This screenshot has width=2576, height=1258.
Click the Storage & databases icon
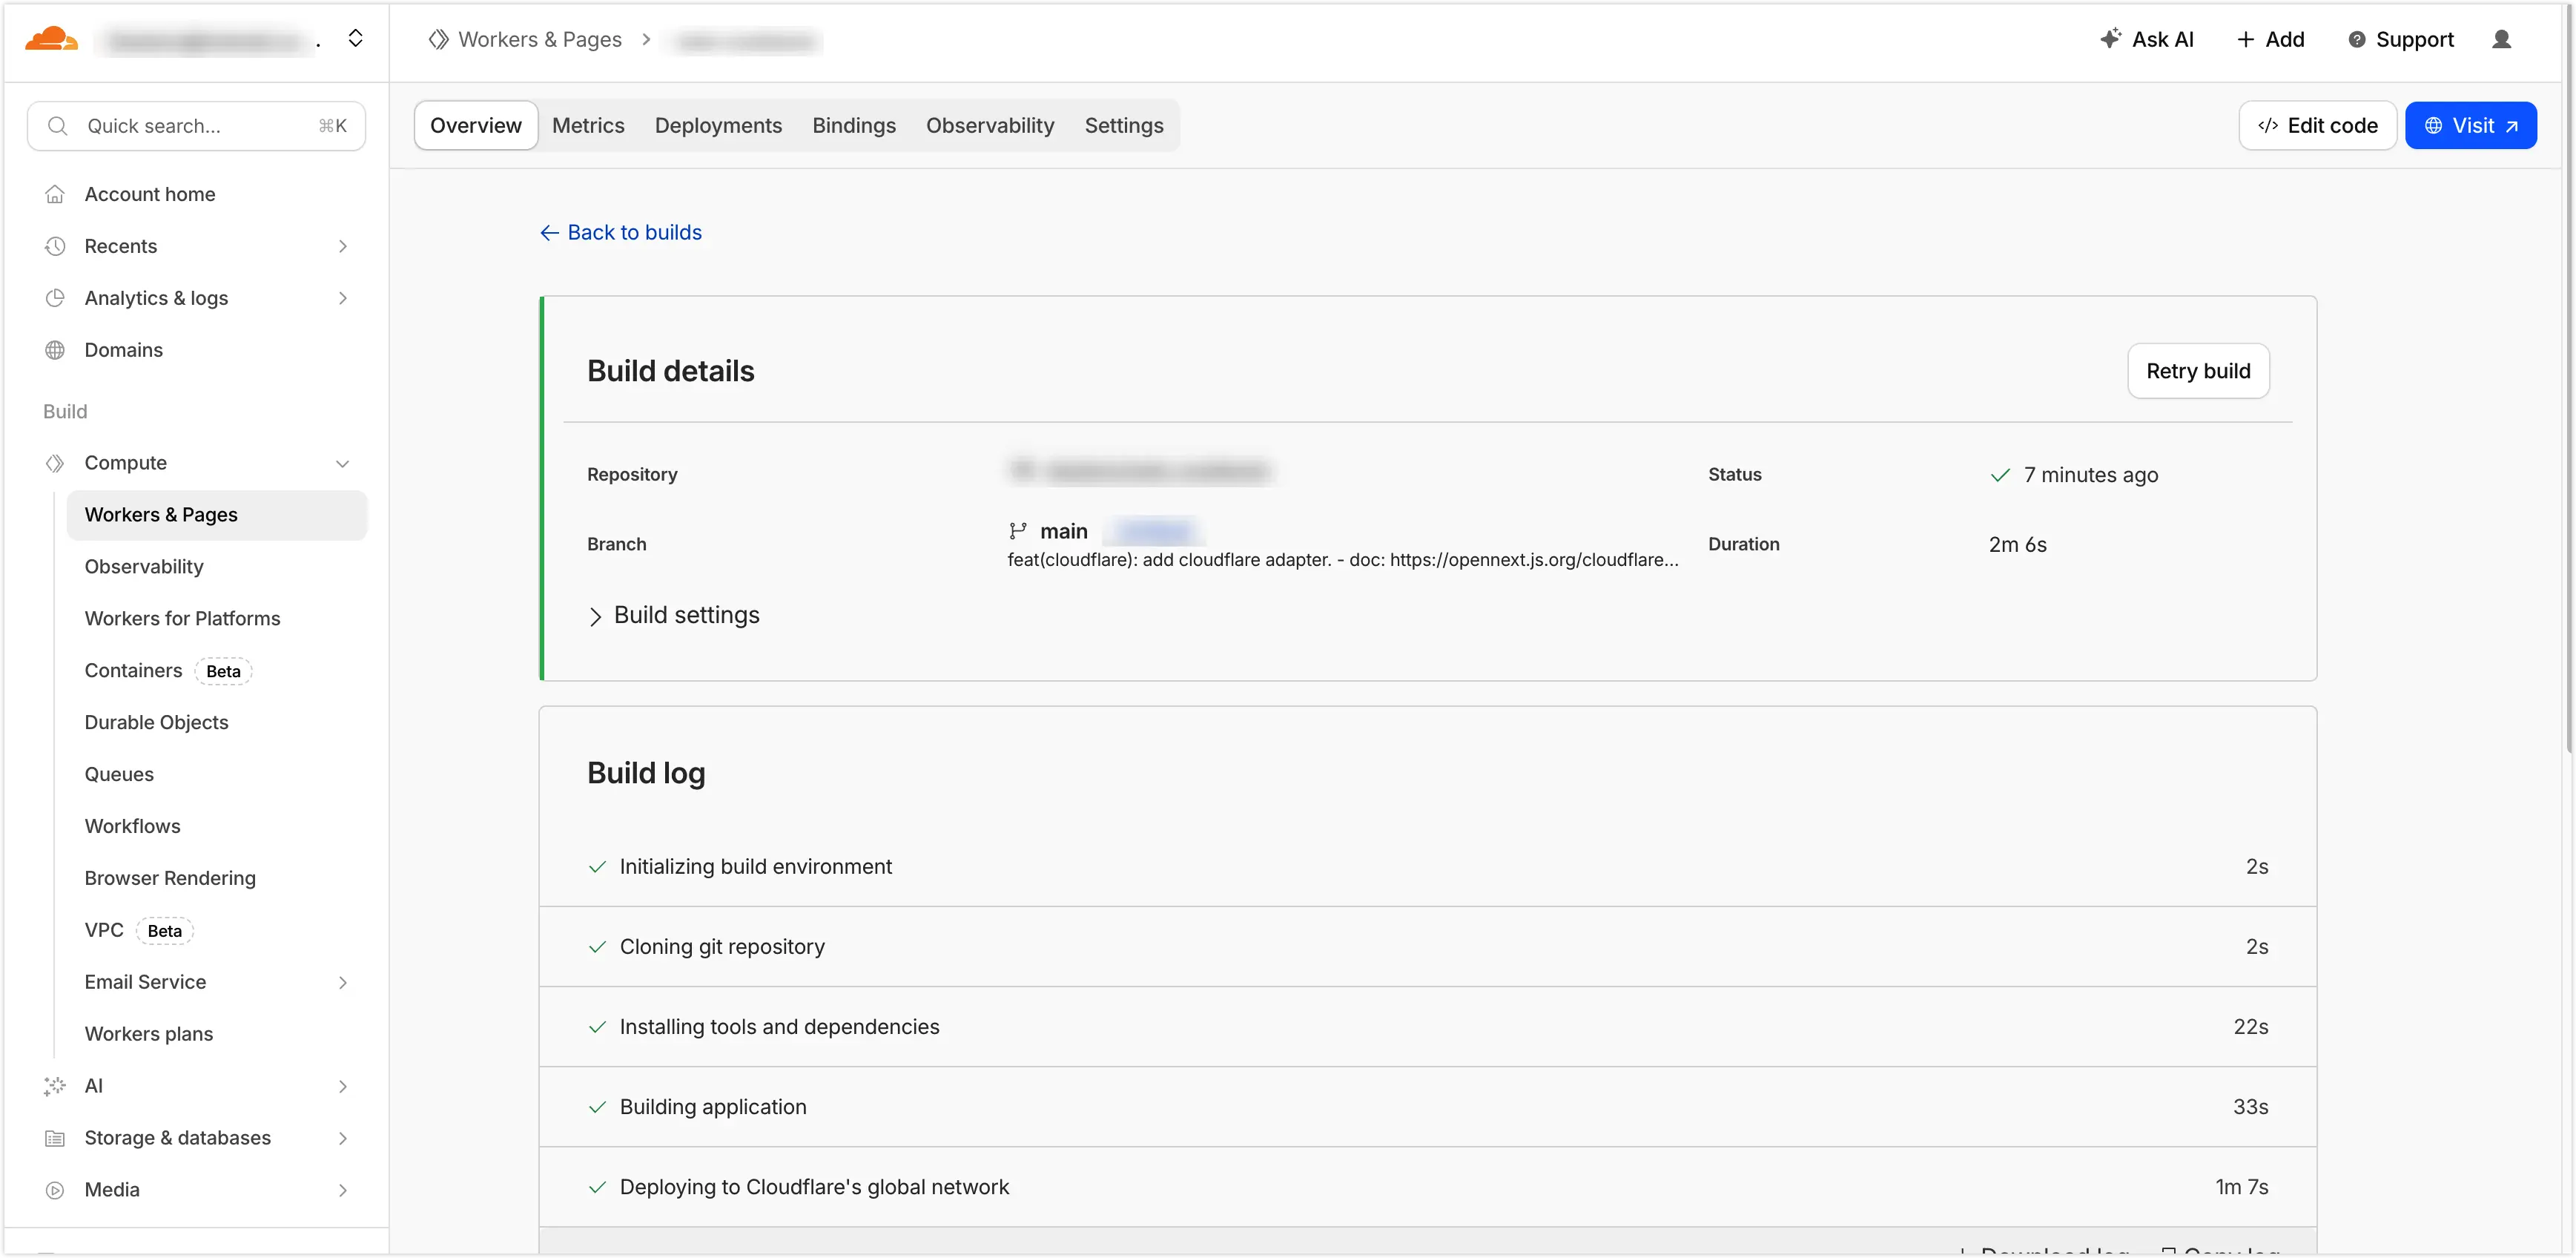(x=55, y=1138)
